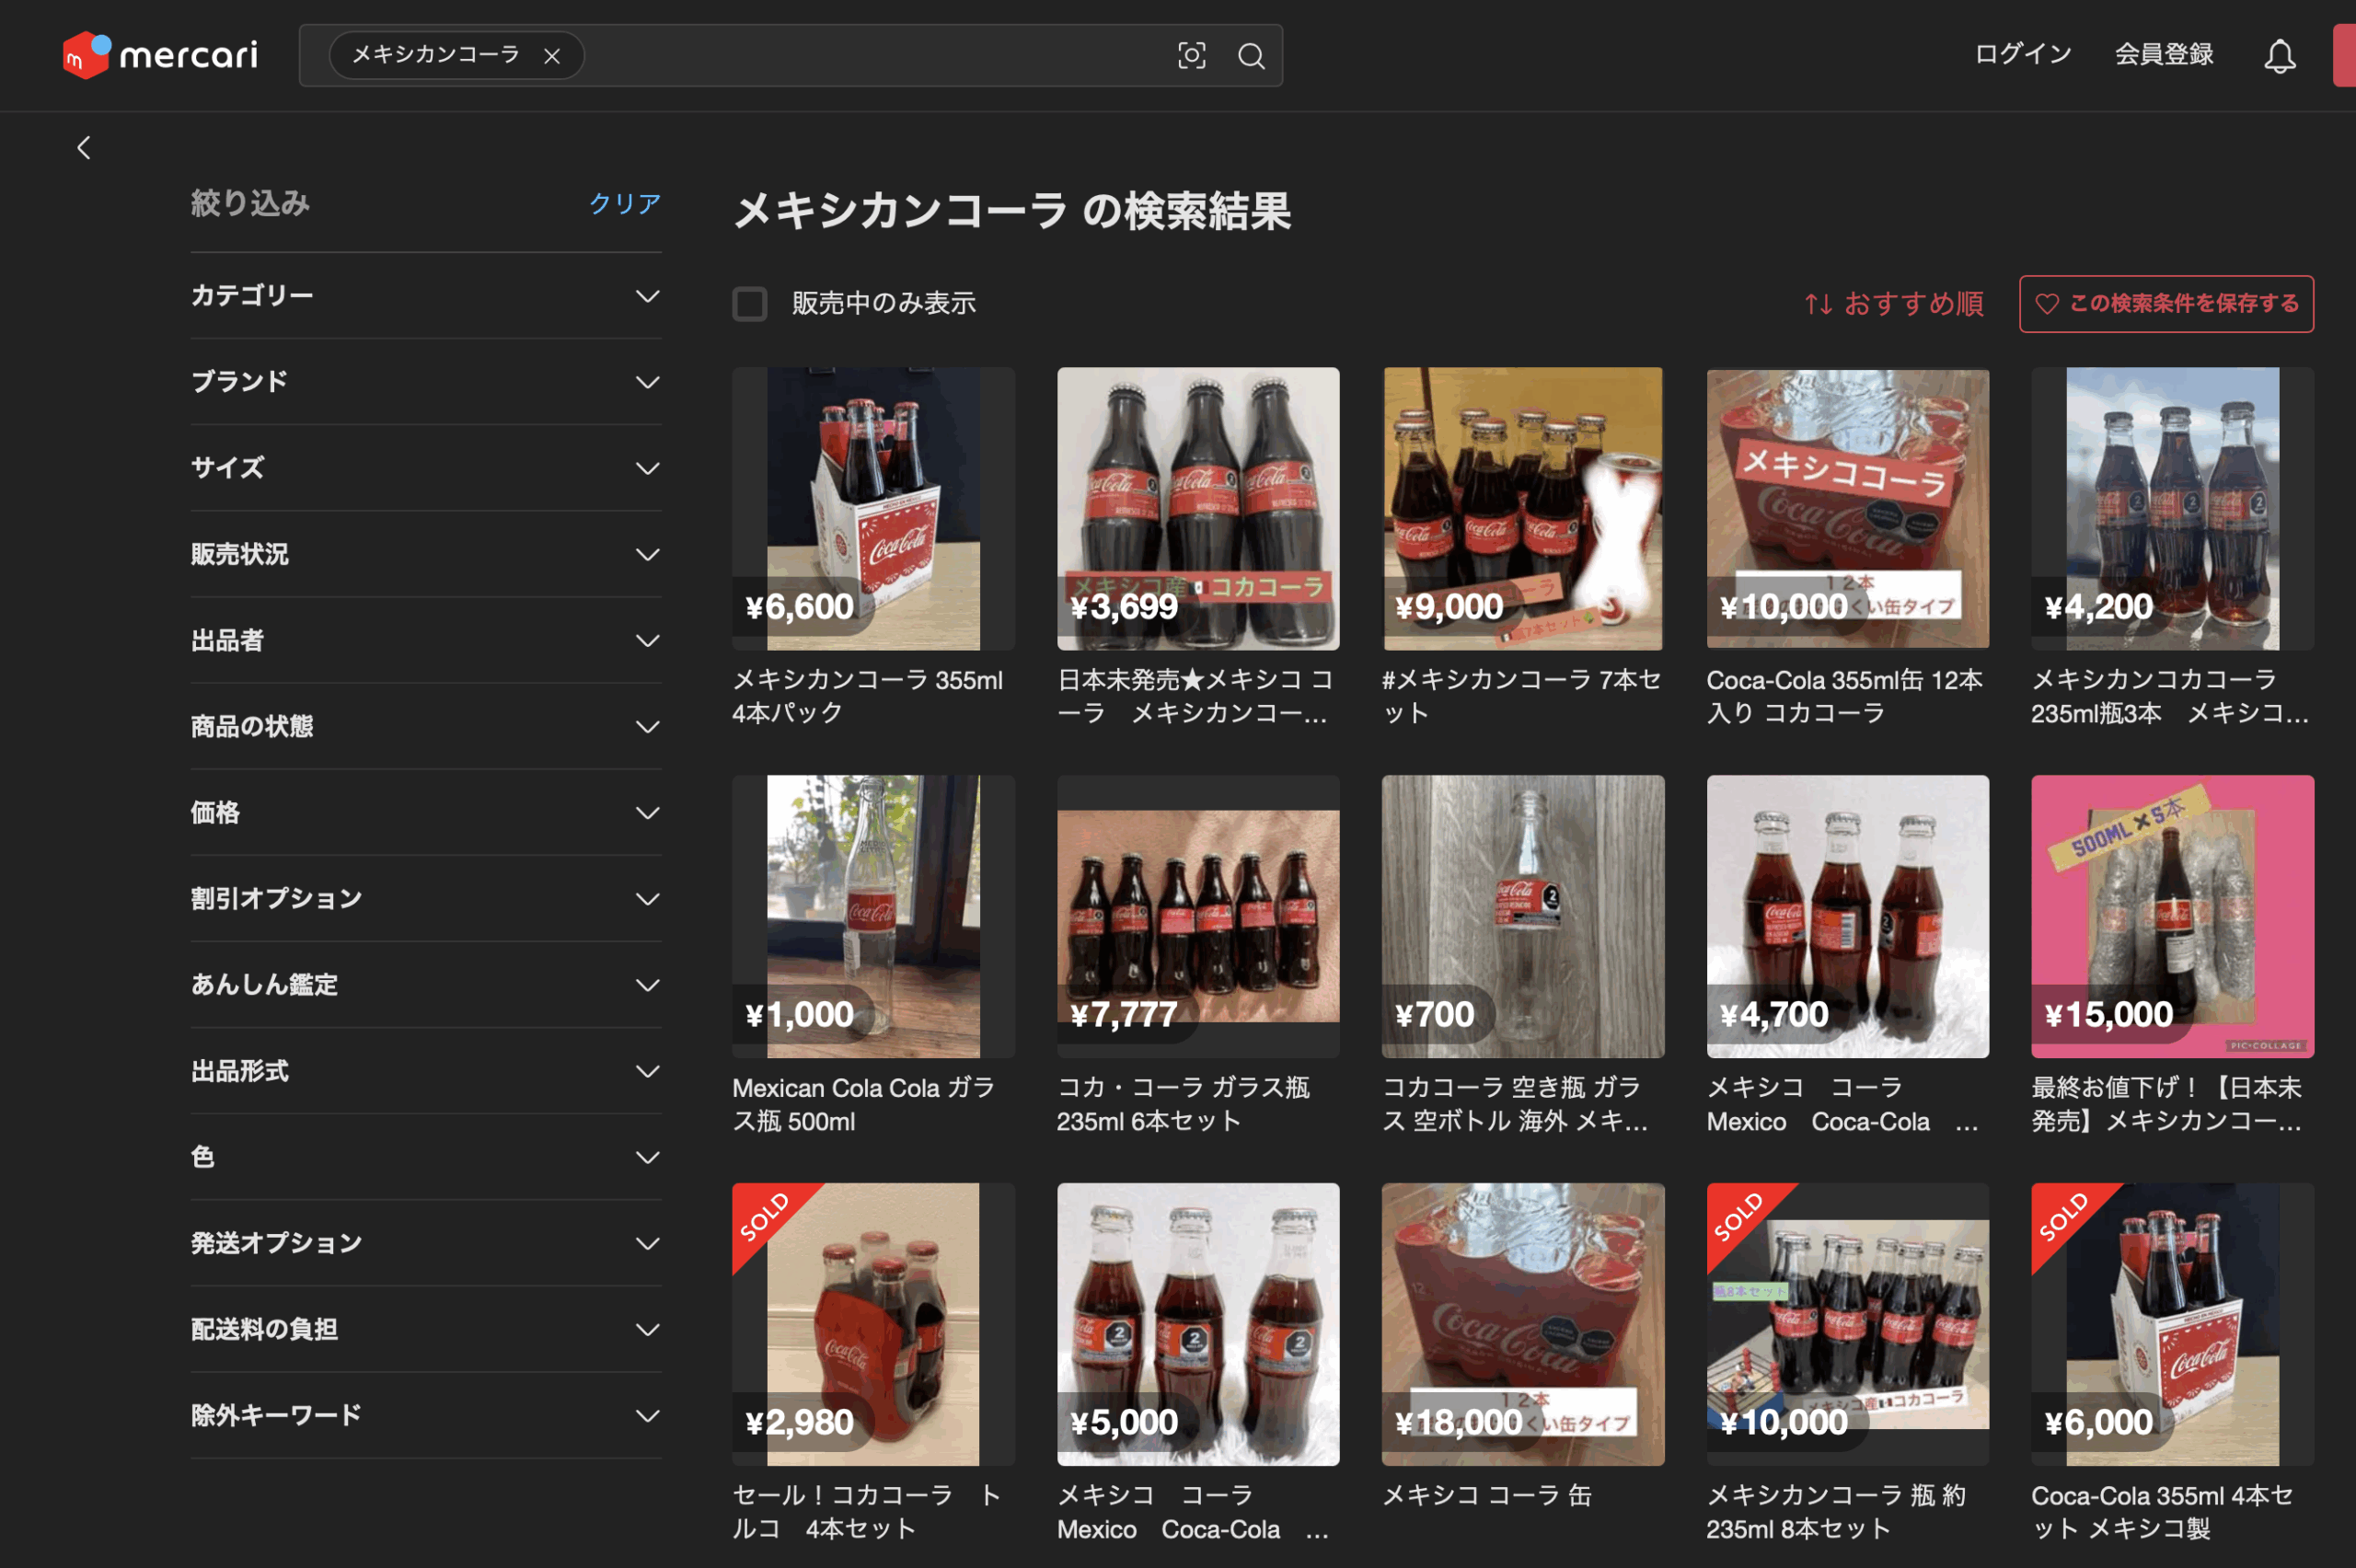Click the heart icon in save-search button
Image resolution: width=2356 pixels, height=1568 pixels.
pos(2047,304)
